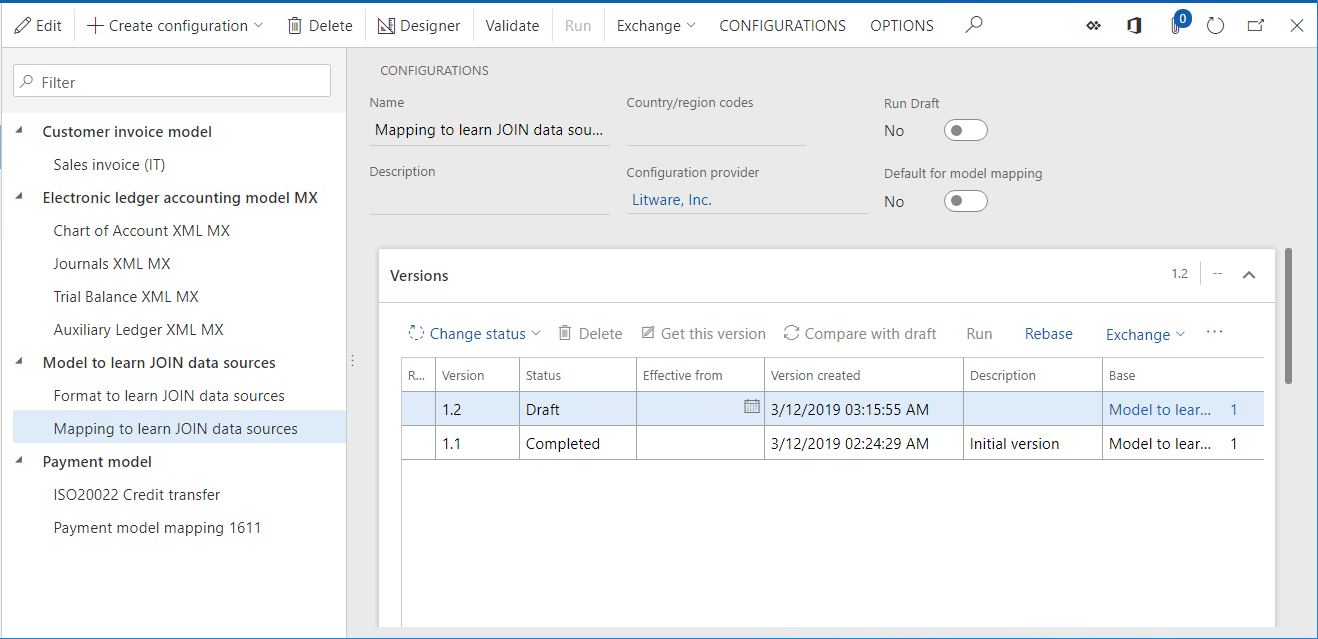Select Mapping to learn JOIN data sources
1318x639 pixels.
(175, 428)
